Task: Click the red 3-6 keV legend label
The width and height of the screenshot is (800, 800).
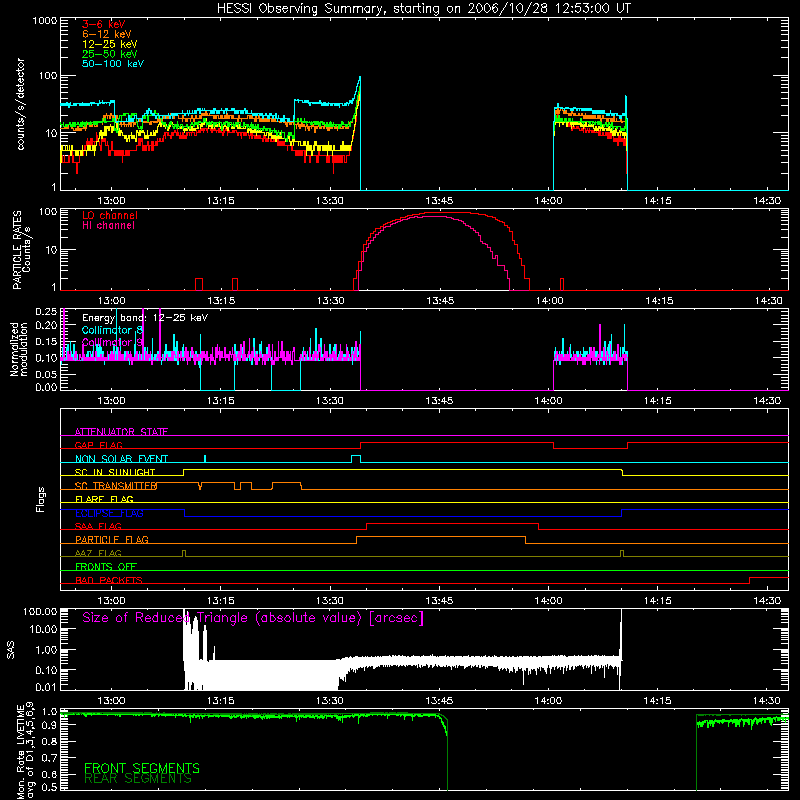Action: 103,24
